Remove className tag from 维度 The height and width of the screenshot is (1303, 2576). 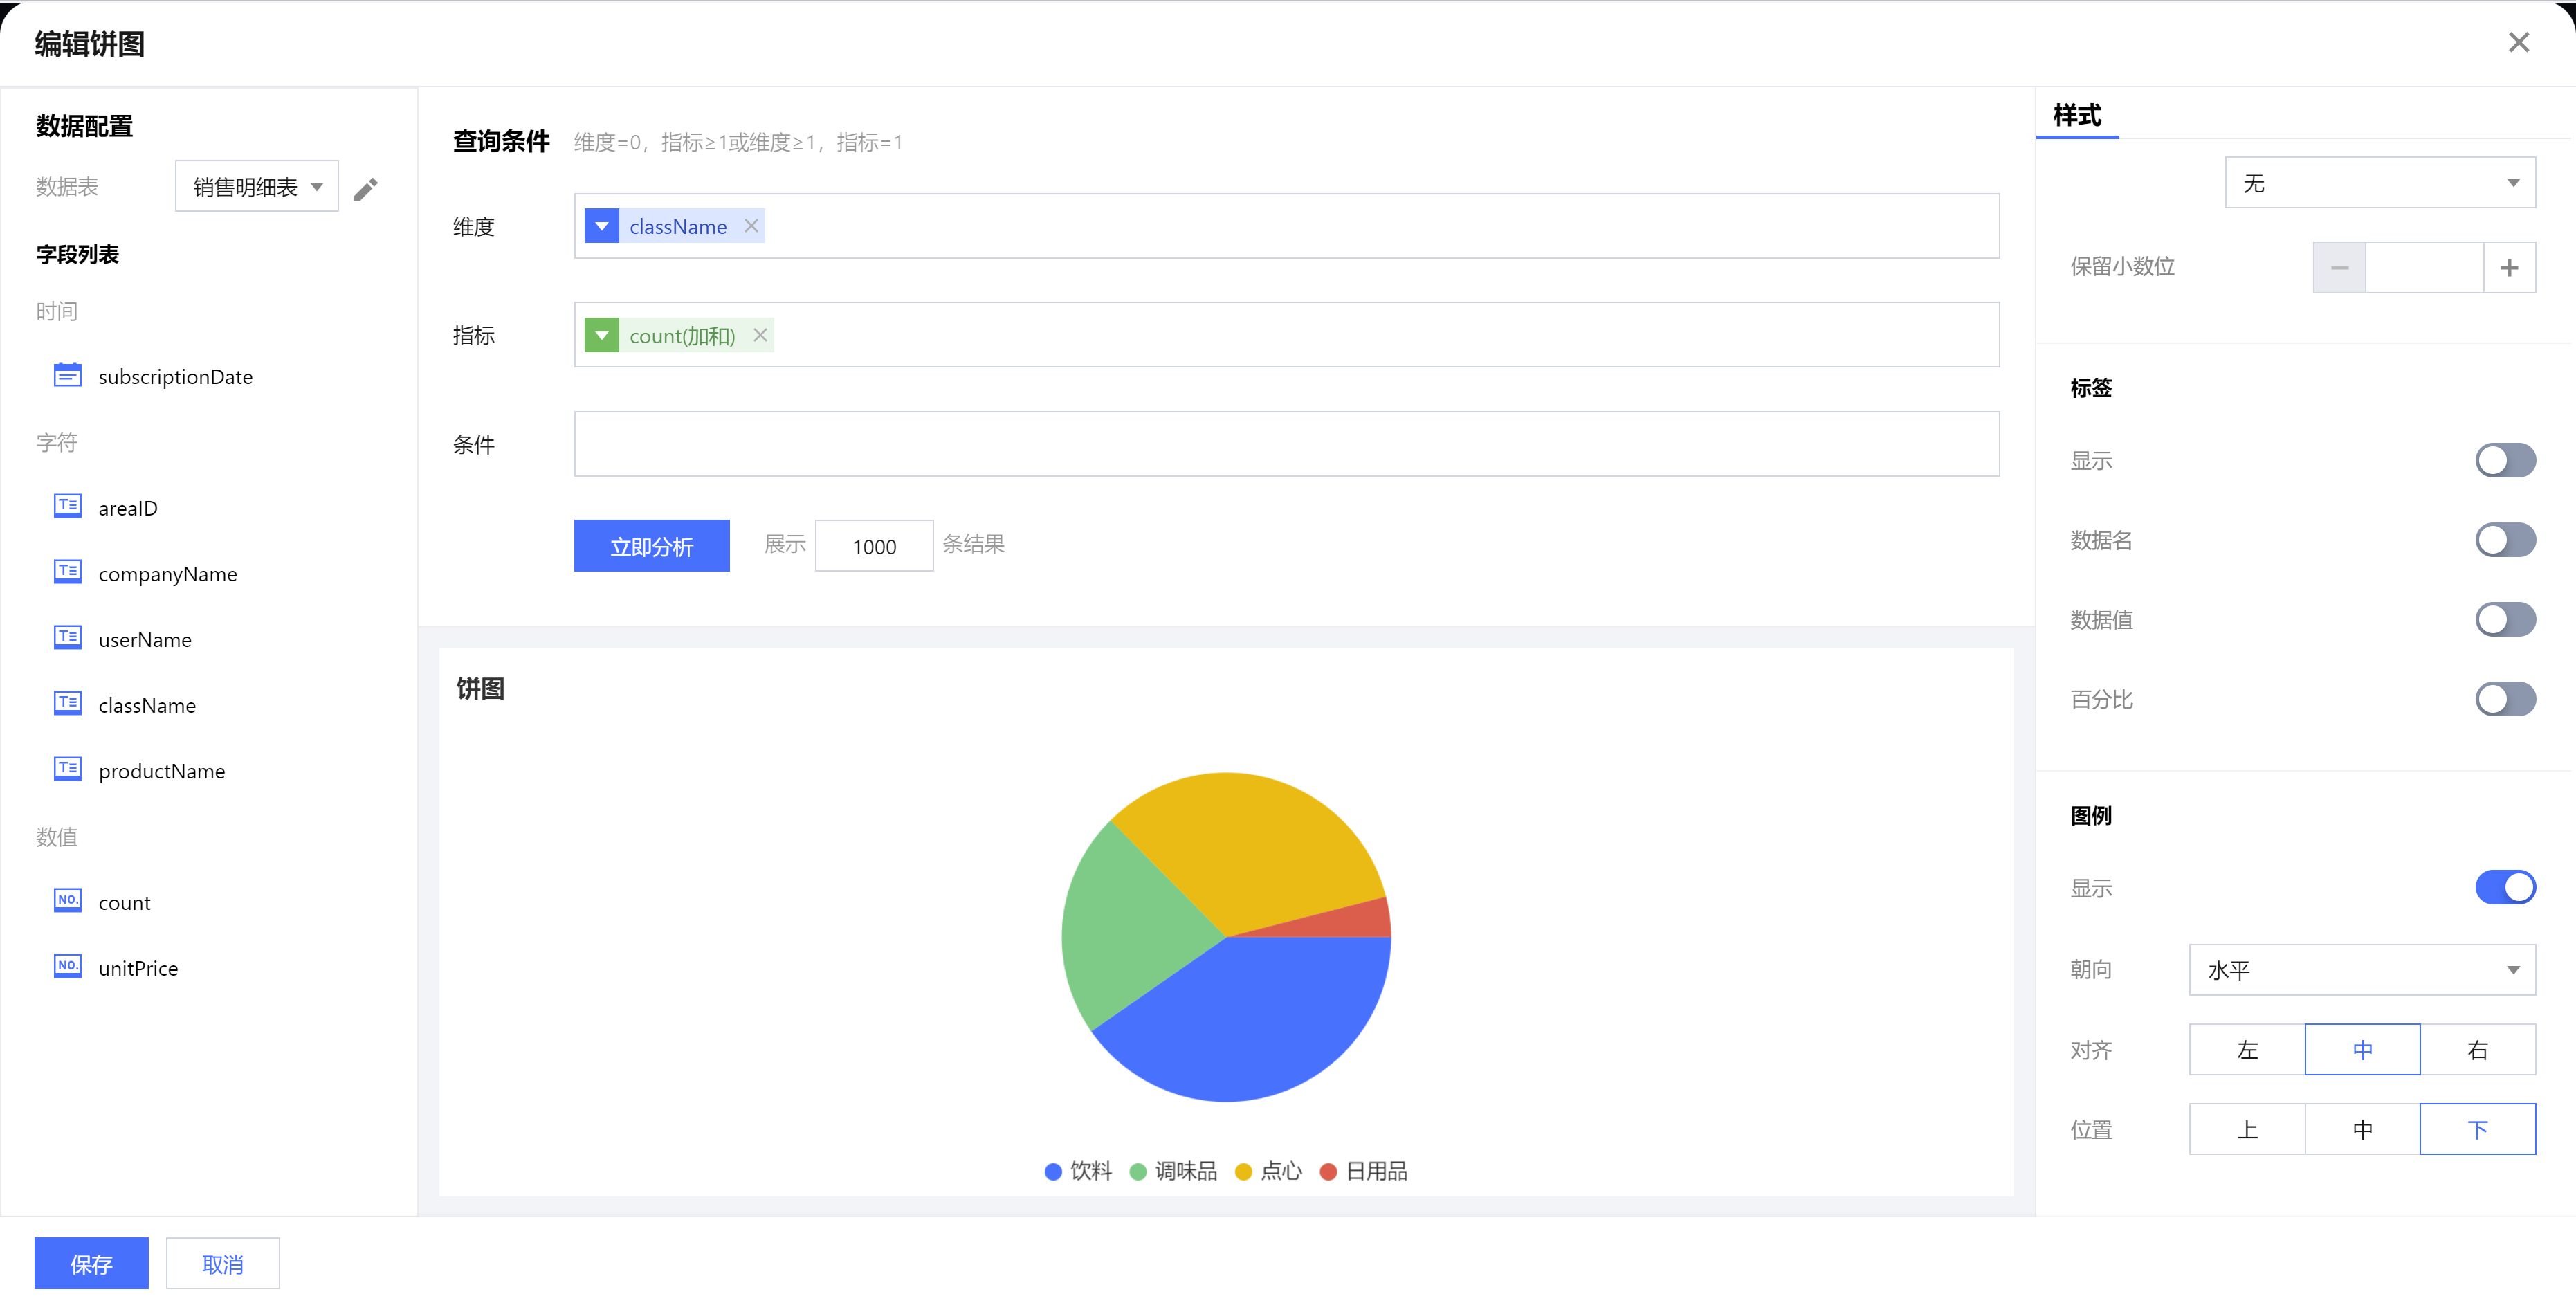click(x=751, y=226)
